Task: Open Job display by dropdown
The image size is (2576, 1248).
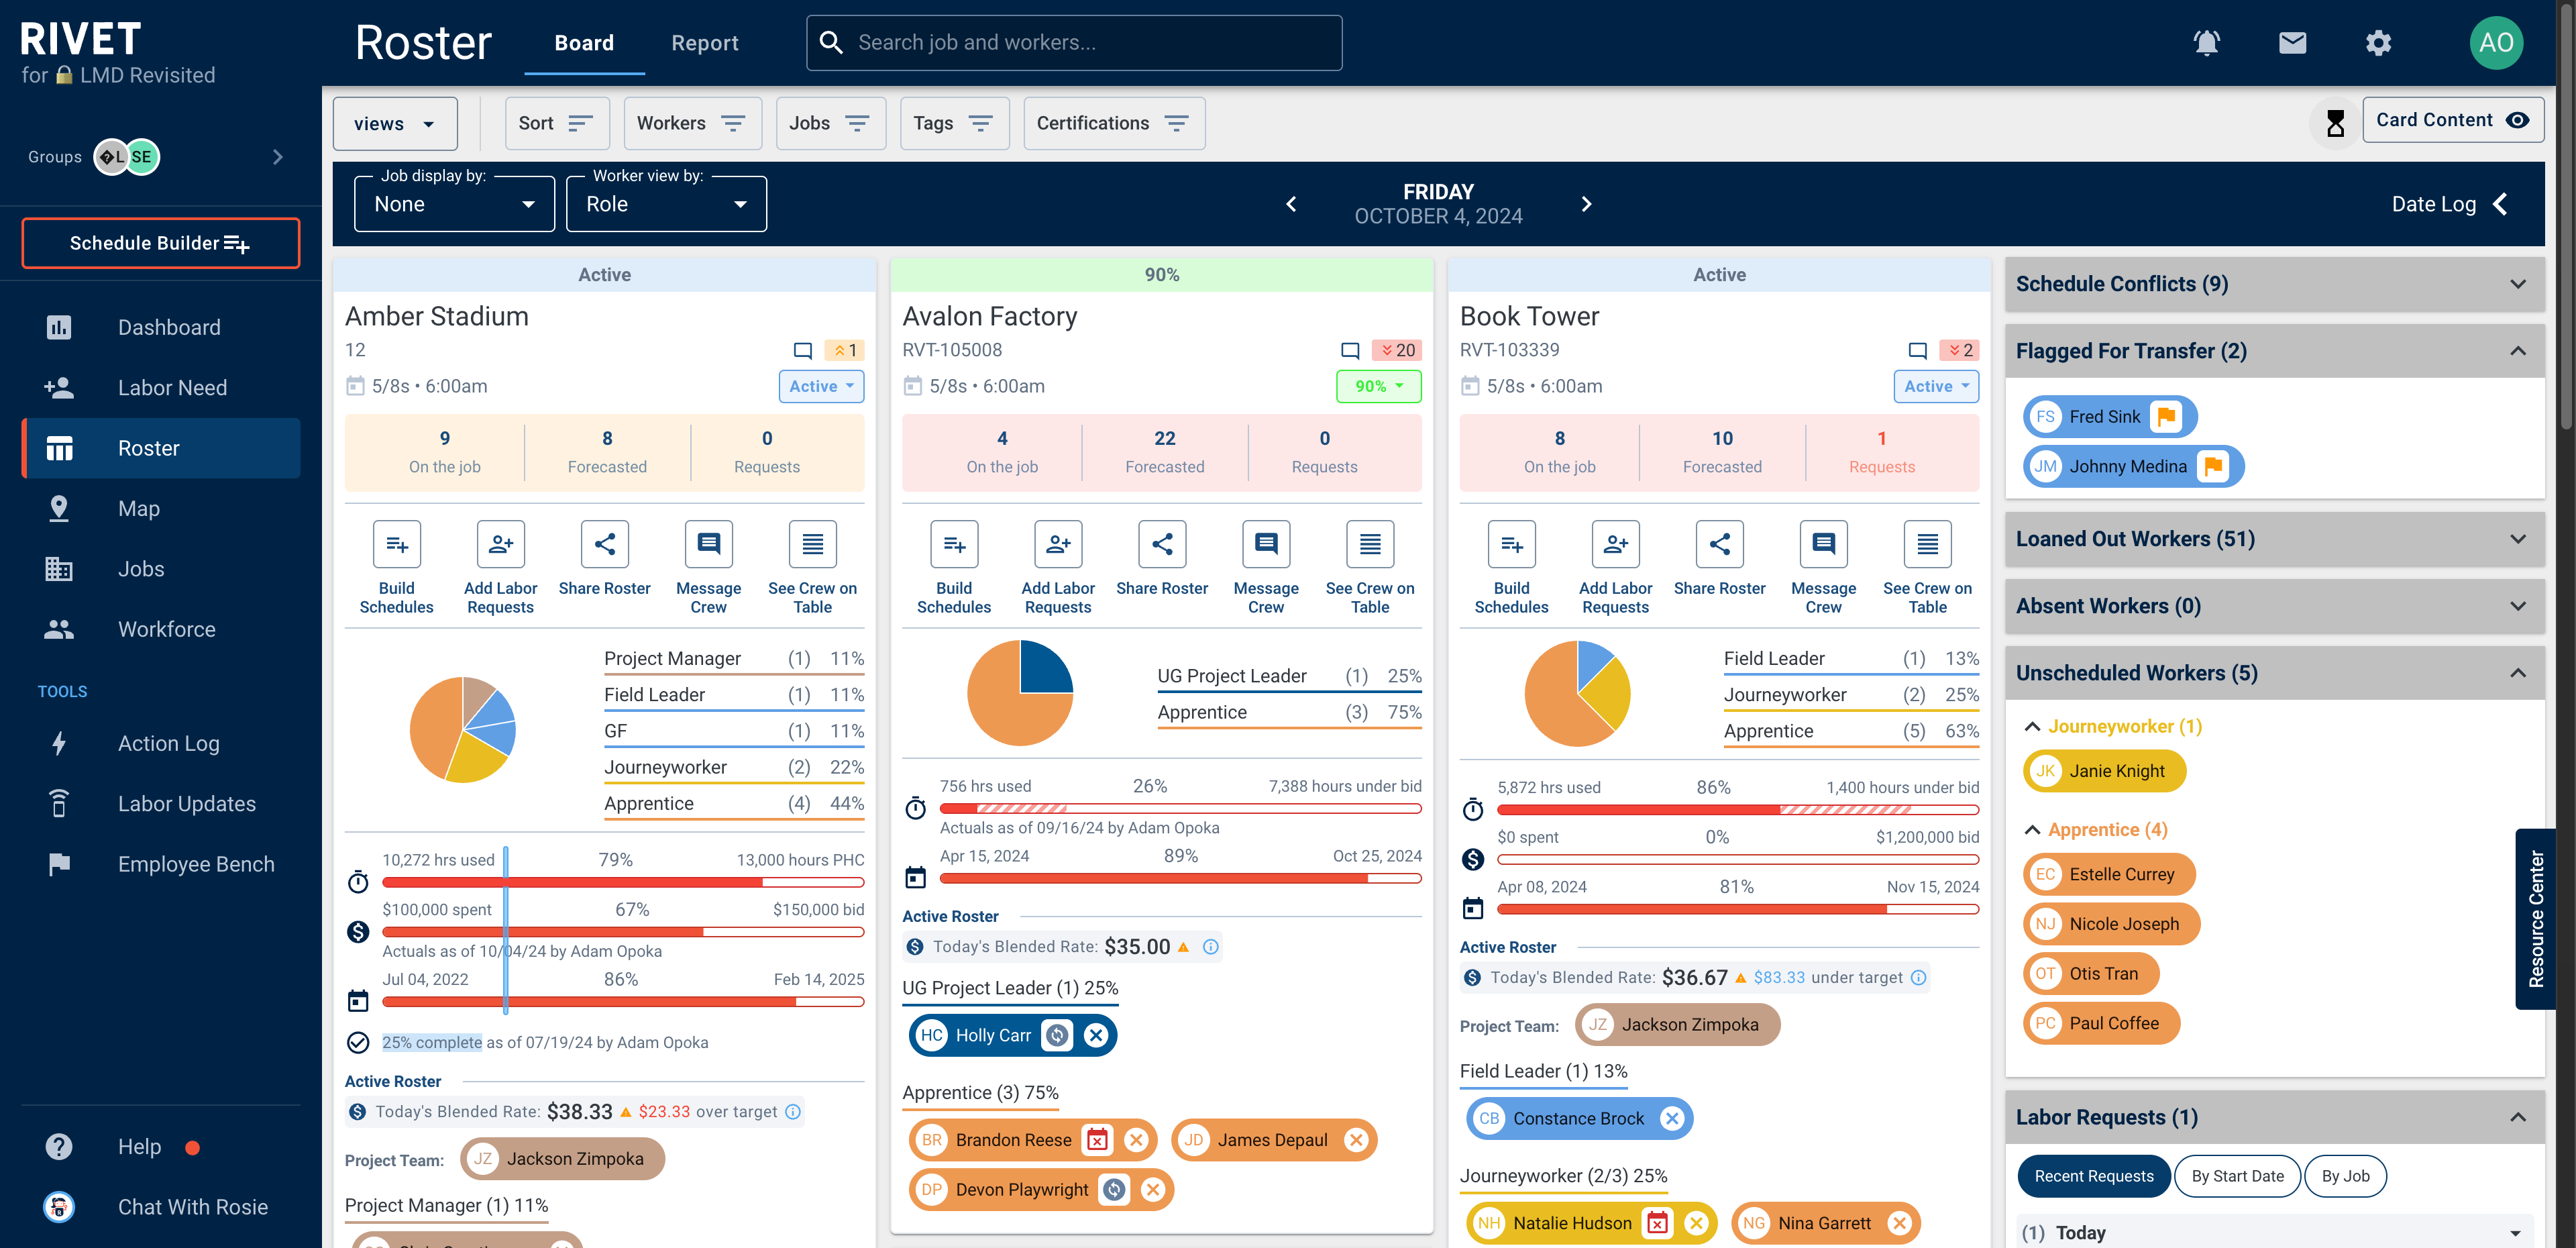Action: pos(454,204)
